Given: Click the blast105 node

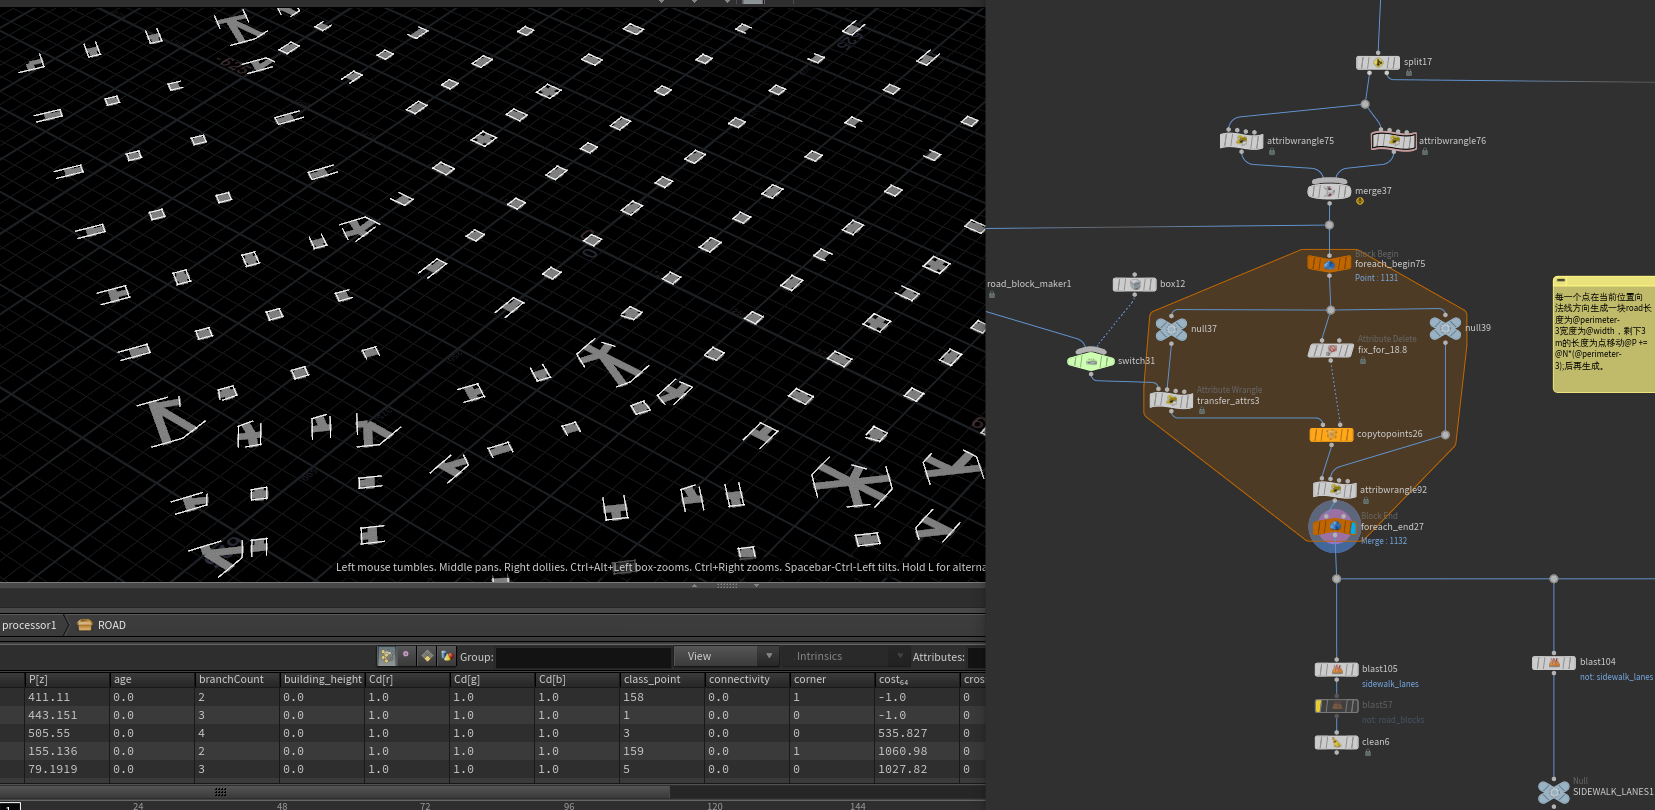Looking at the screenshot, I should 1336,670.
